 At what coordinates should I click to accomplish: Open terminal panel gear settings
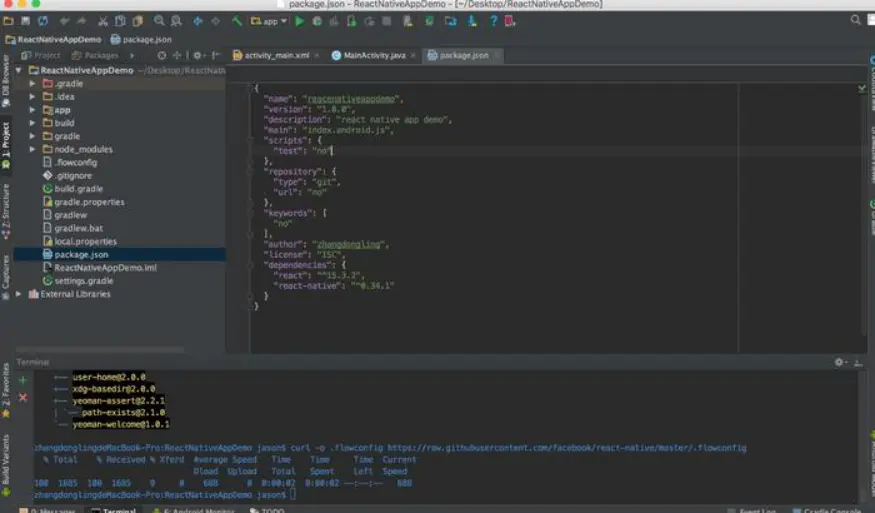click(840, 362)
